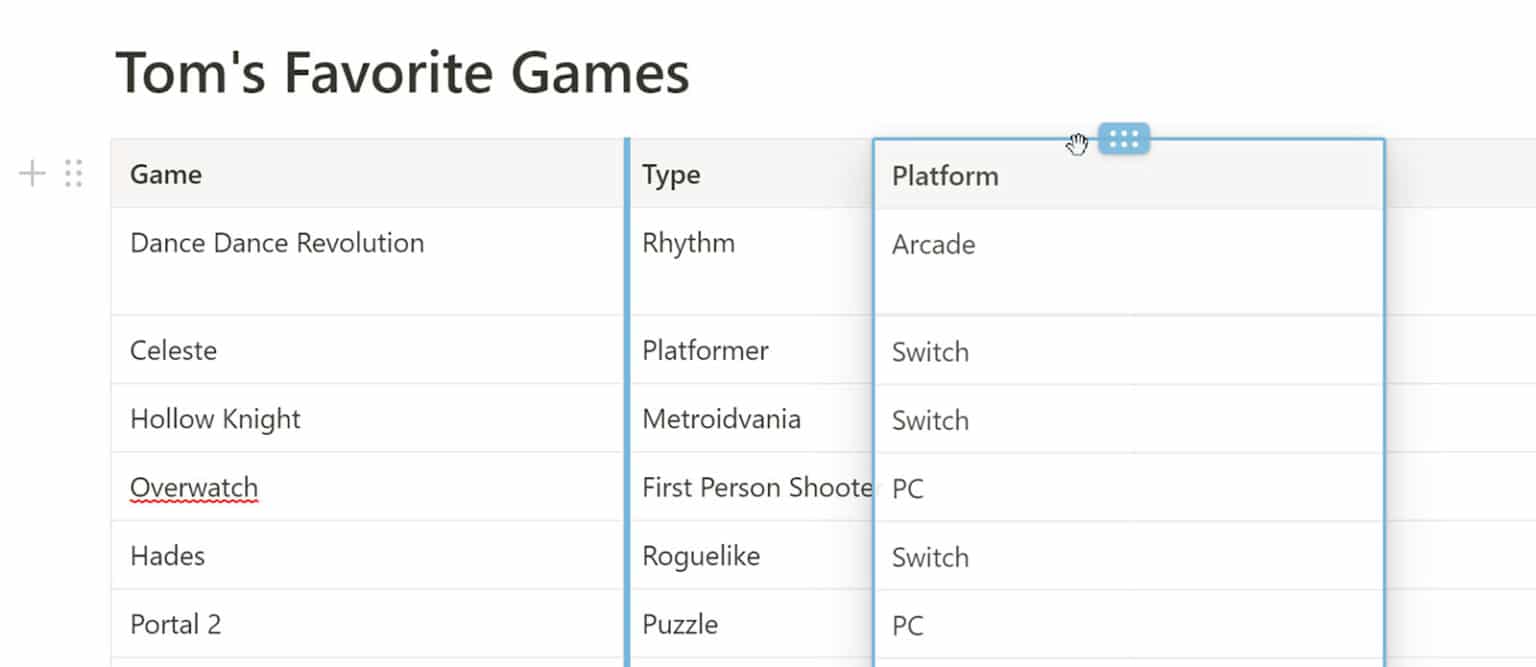Select the Platform column header
This screenshot has width=1536, height=667.
coord(944,176)
